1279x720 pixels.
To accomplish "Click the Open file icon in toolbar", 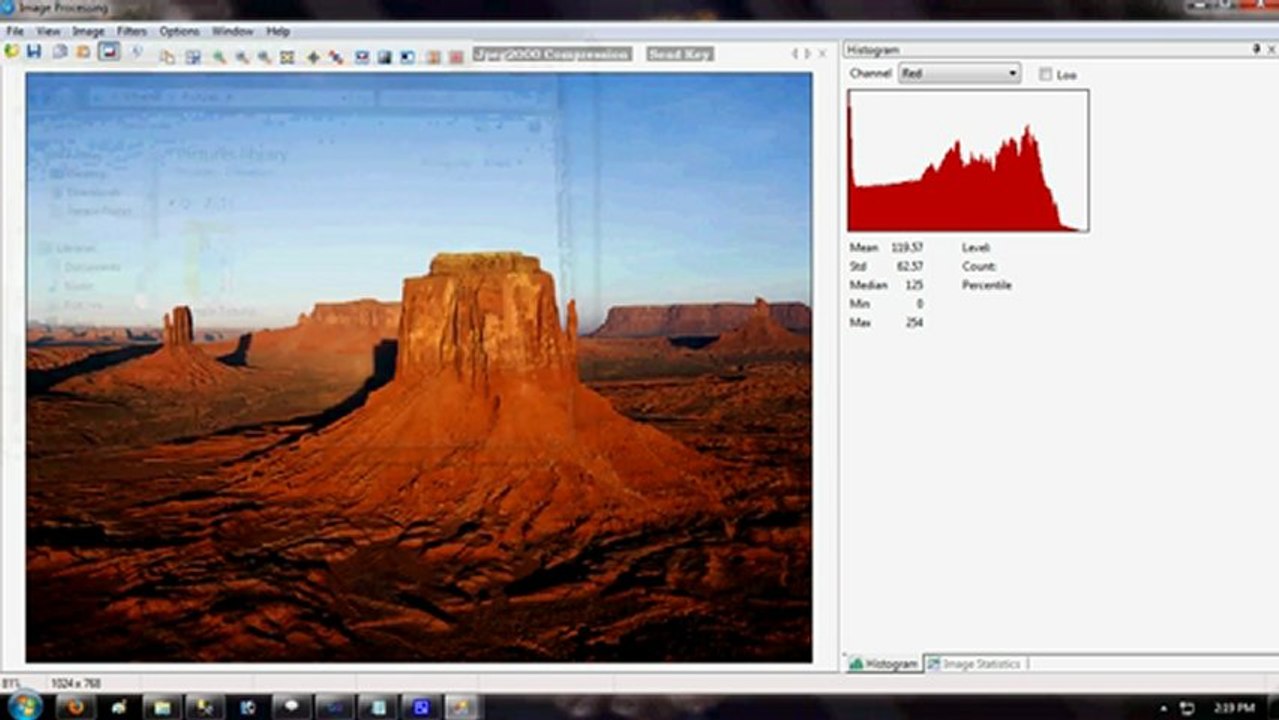I will (x=11, y=51).
